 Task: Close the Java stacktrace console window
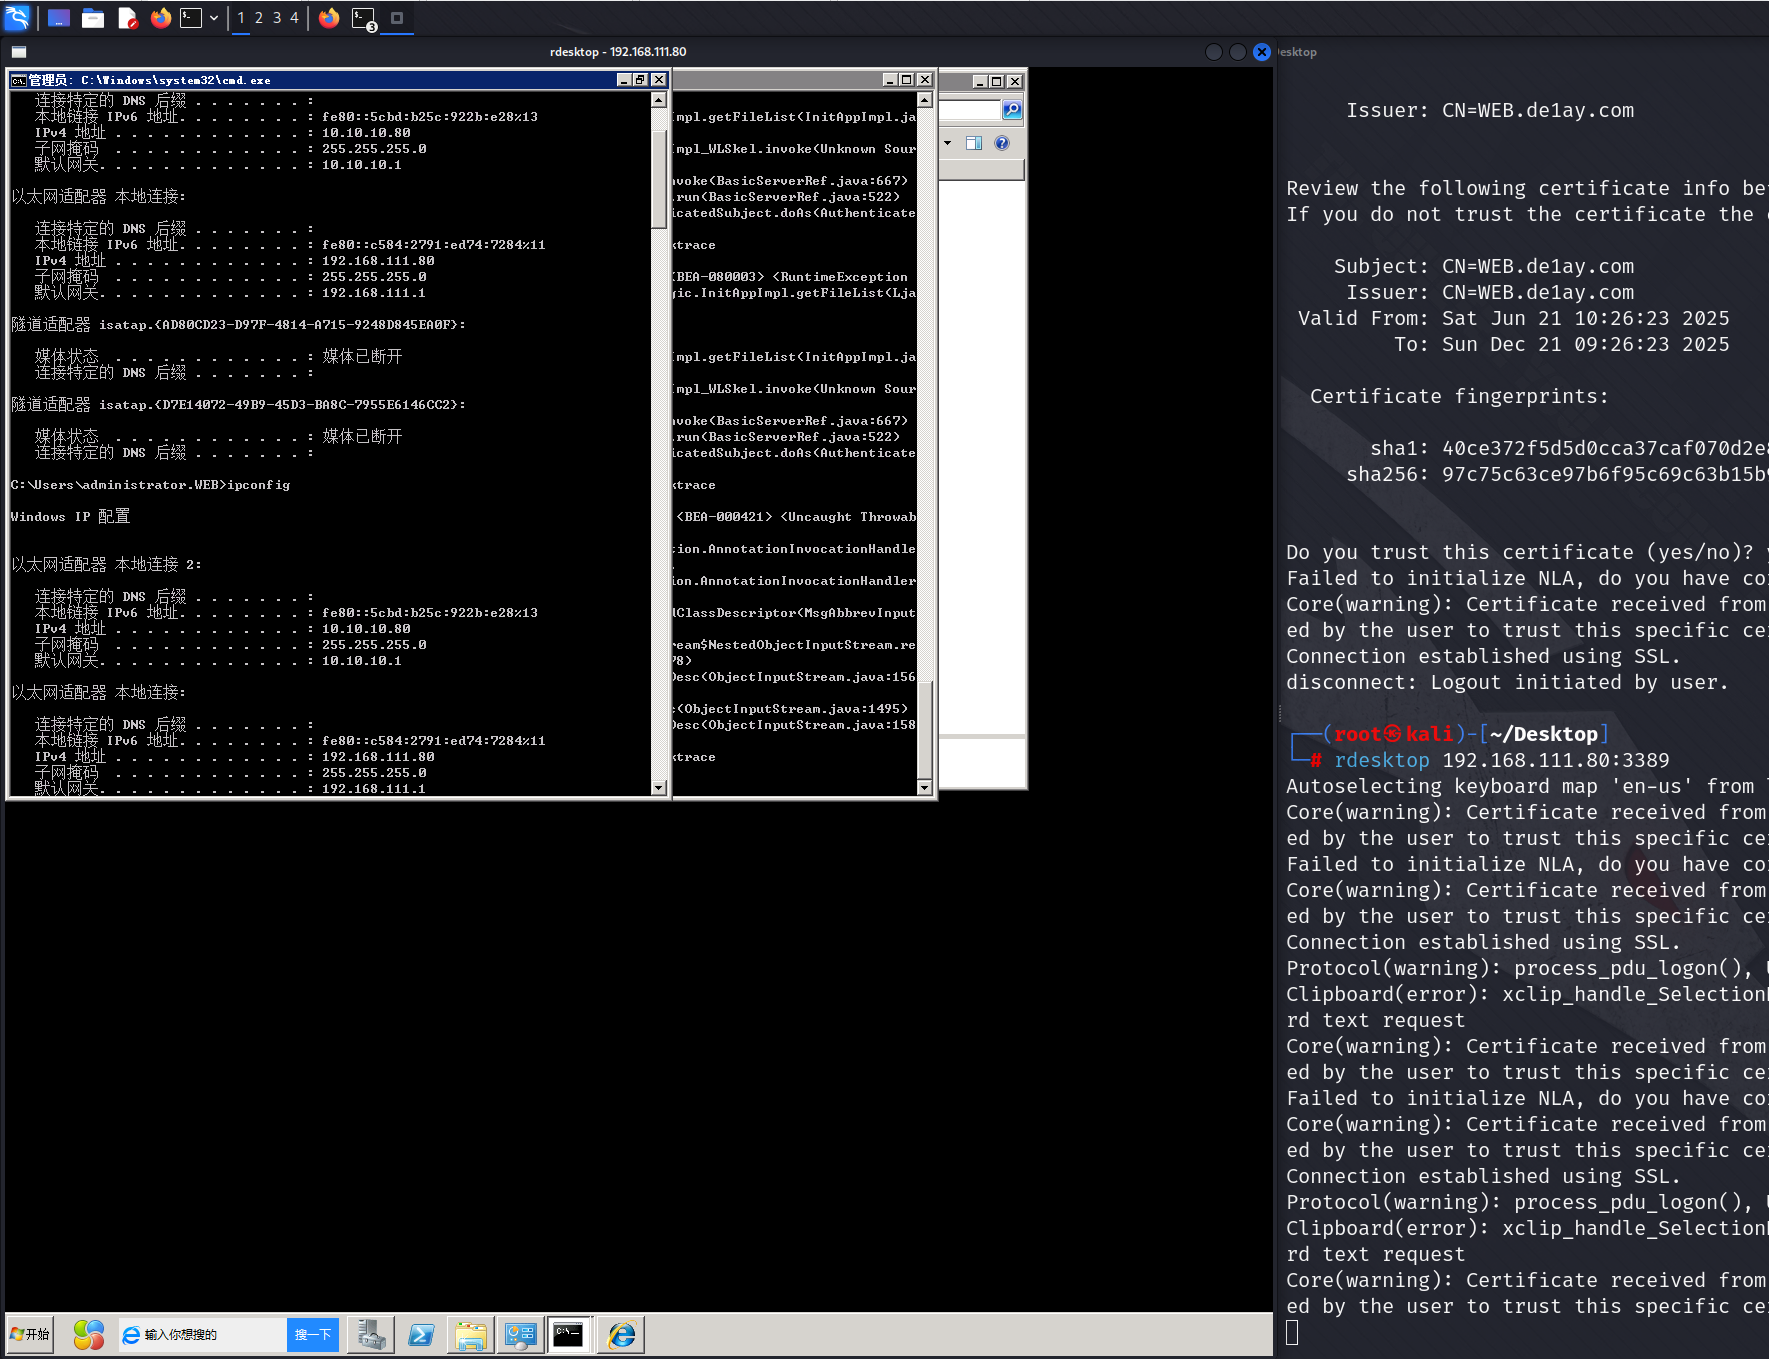point(924,80)
